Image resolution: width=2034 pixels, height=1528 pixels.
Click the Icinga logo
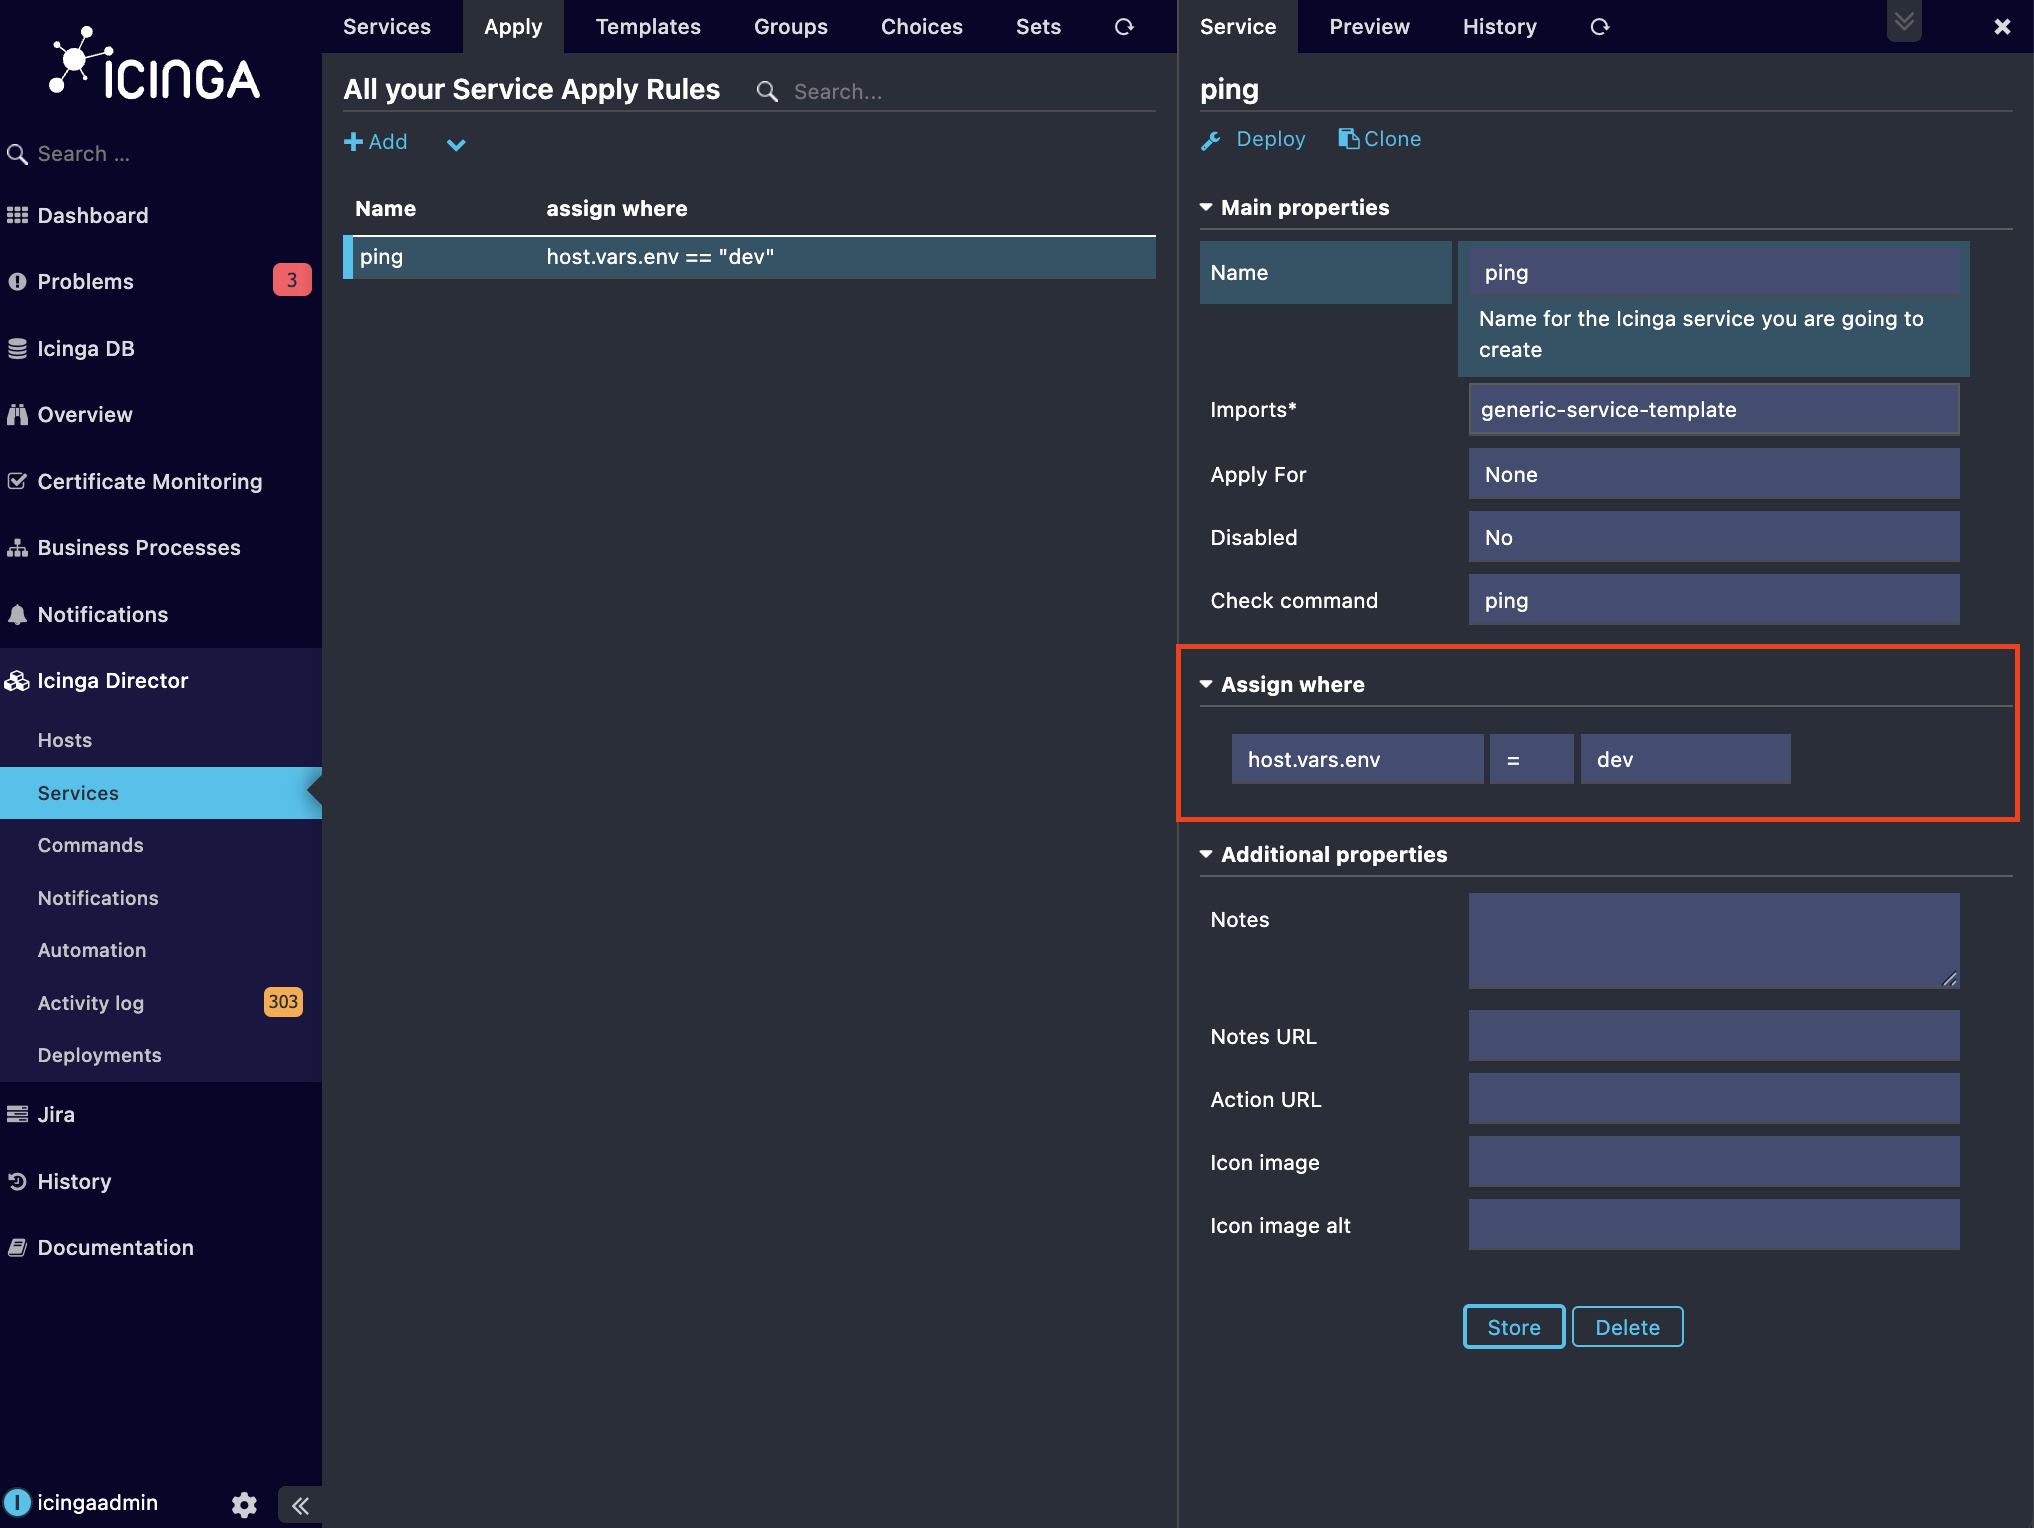coord(155,65)
